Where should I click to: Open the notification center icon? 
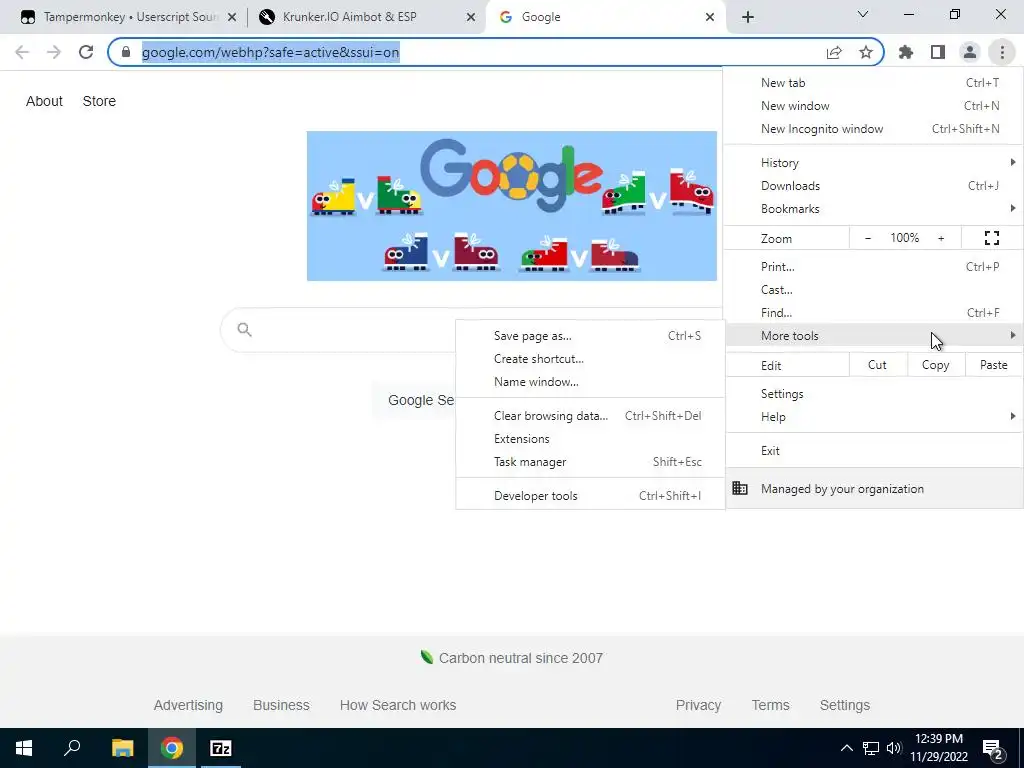993,748
